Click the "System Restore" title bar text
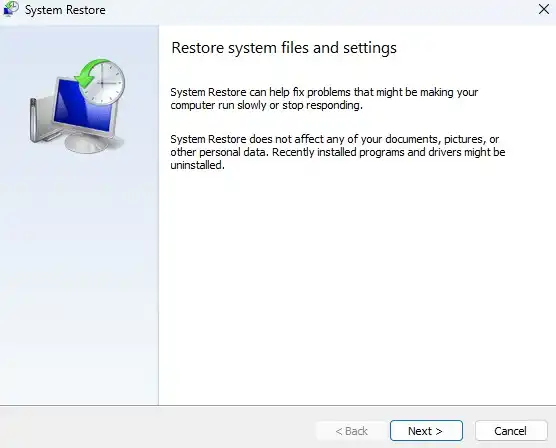This screenshot has width=556, height=448. tap(65, 10)
